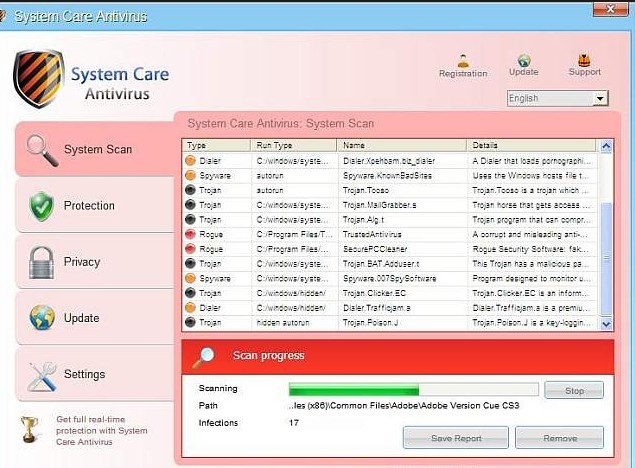This screenshot has height=468, width=635.
Task: Click orange icon of Dialer.Xpehbam.biz_dialer row
Action: pyautogui.click(x=190, y=160)
